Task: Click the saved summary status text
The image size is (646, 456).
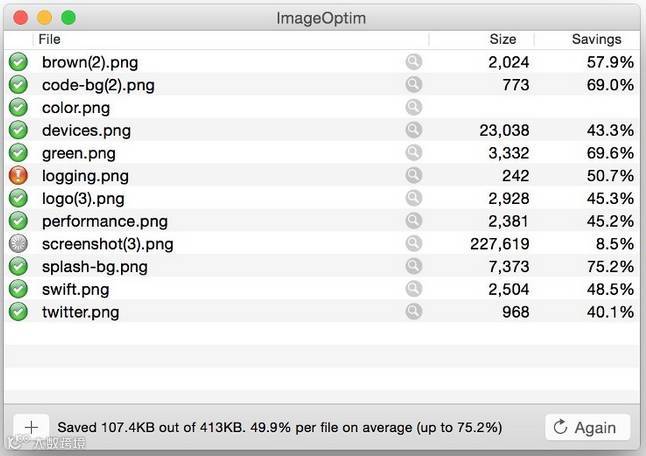Action: [x=279, y=427]
